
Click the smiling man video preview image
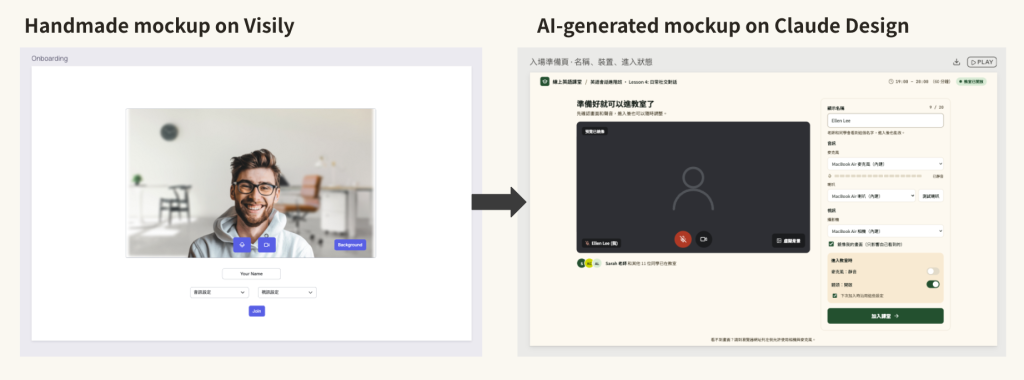[251, 183]
